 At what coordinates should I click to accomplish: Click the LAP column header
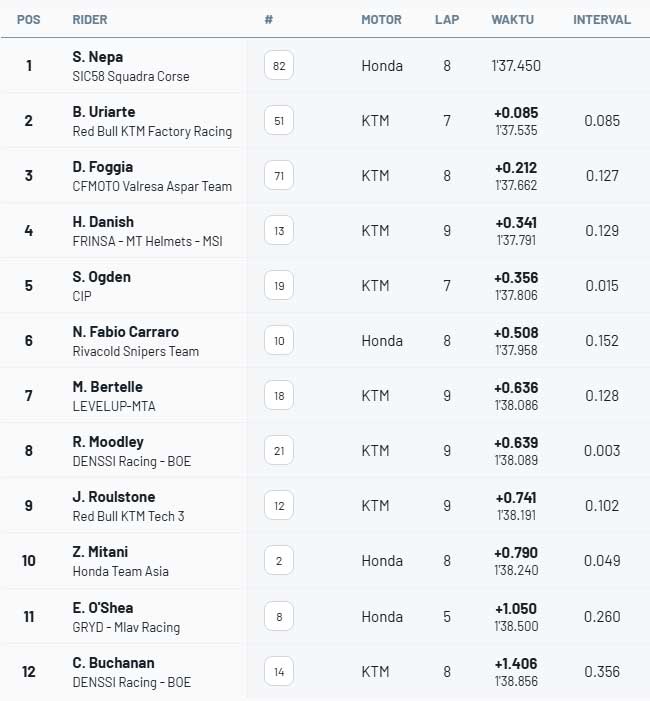(447, 20)
